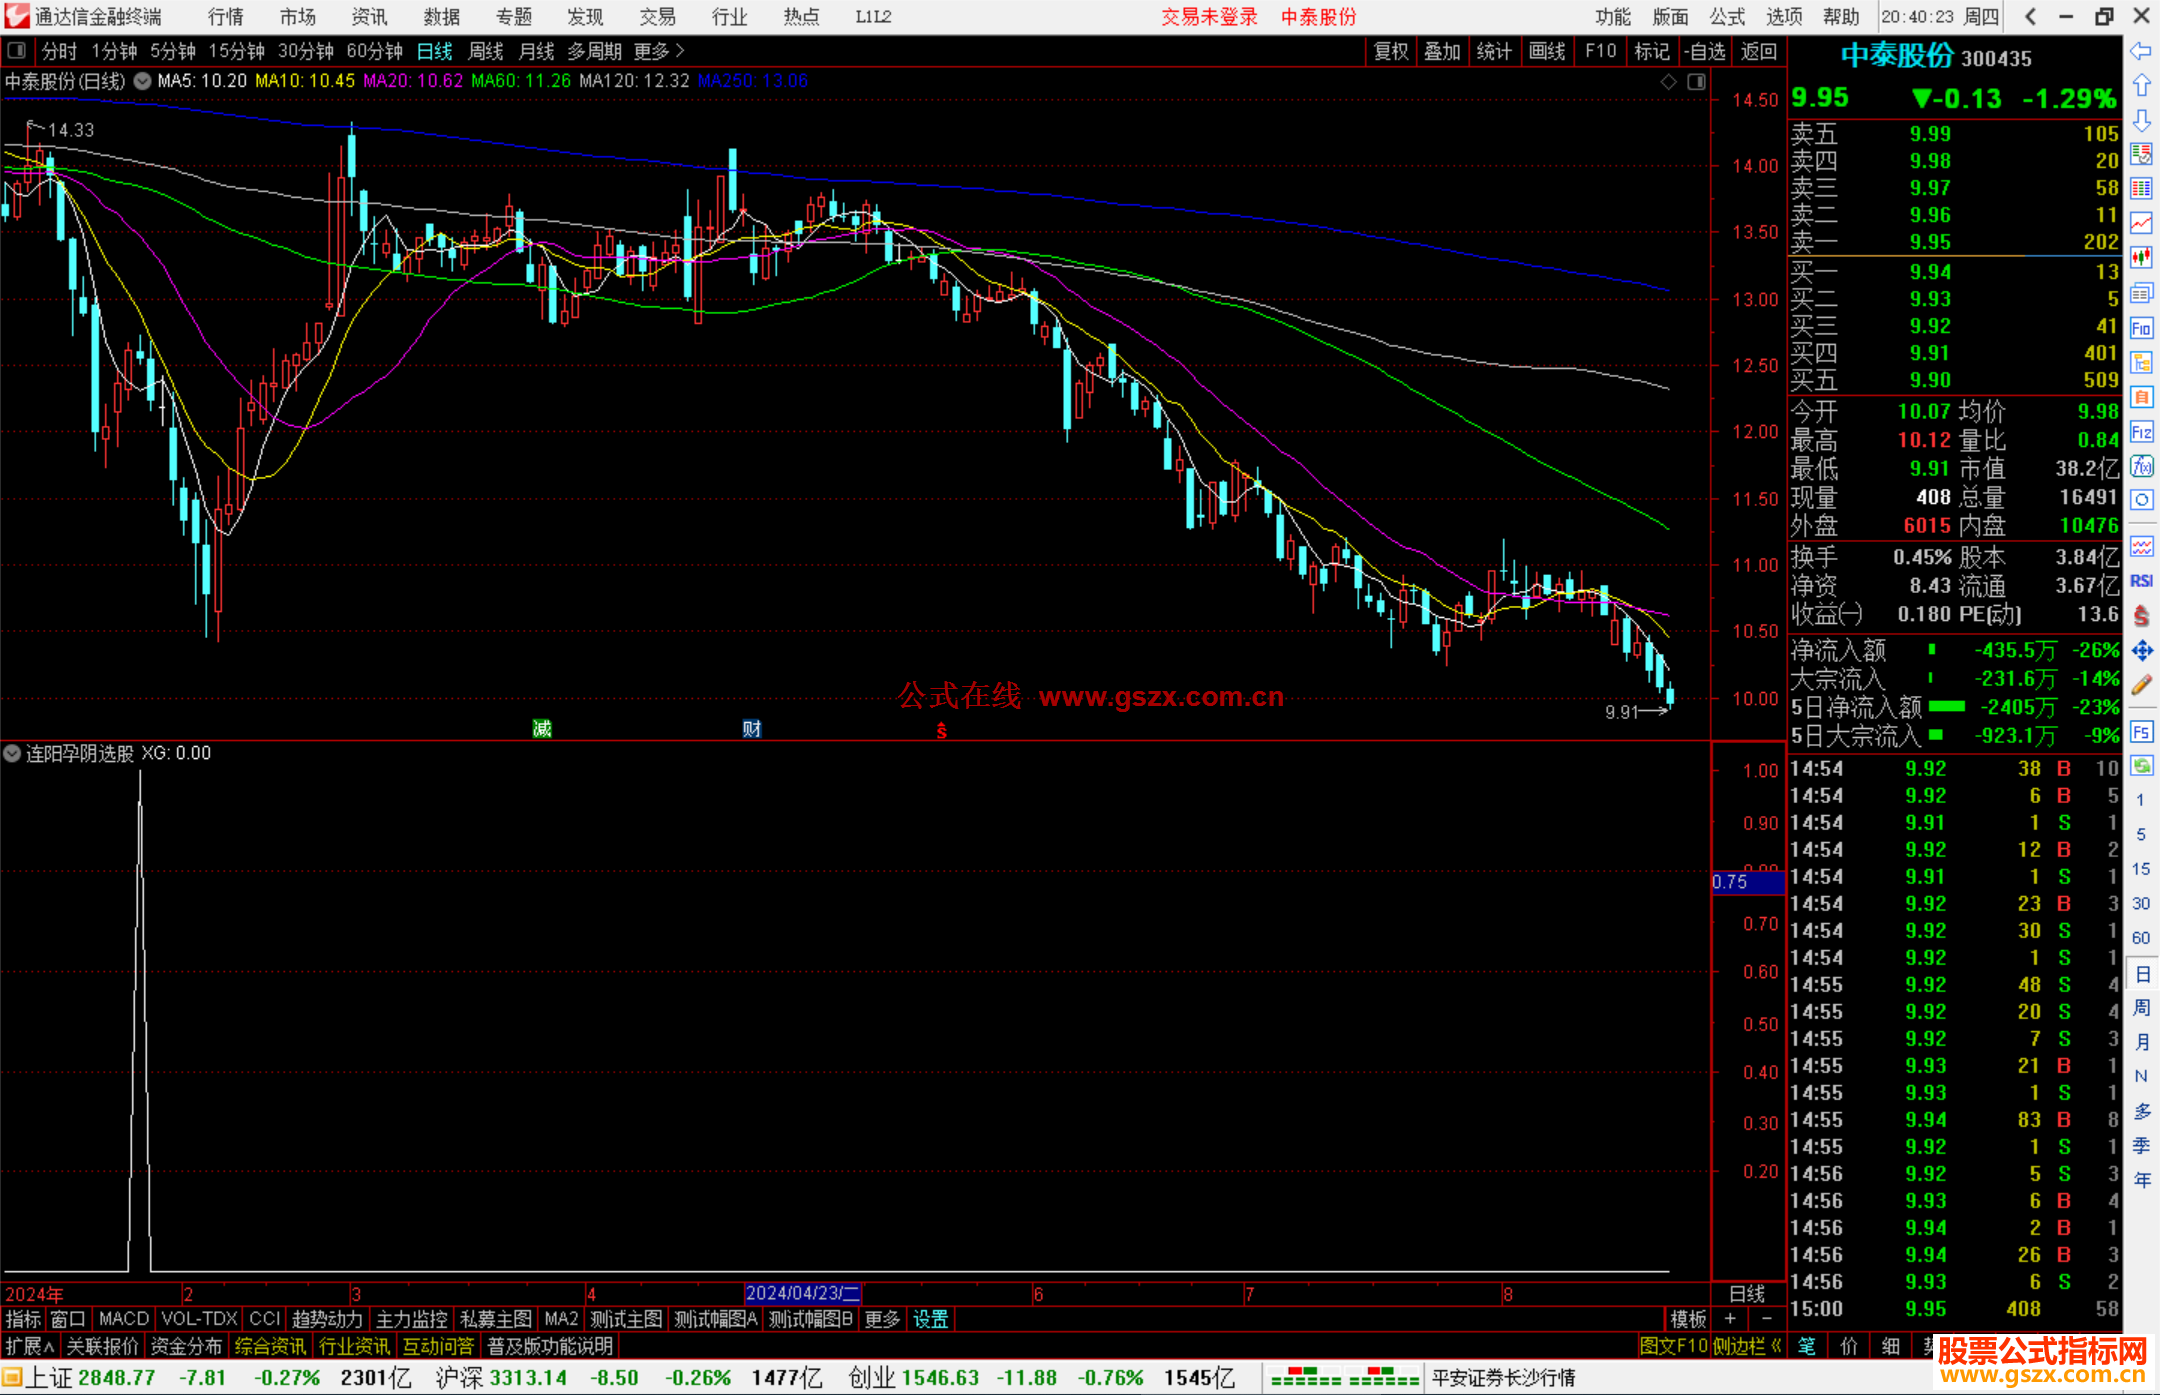Click the F12 sidebar icon
Screen dimensions: 2160x1395
pyautogui.click(x=2141, y=432)
